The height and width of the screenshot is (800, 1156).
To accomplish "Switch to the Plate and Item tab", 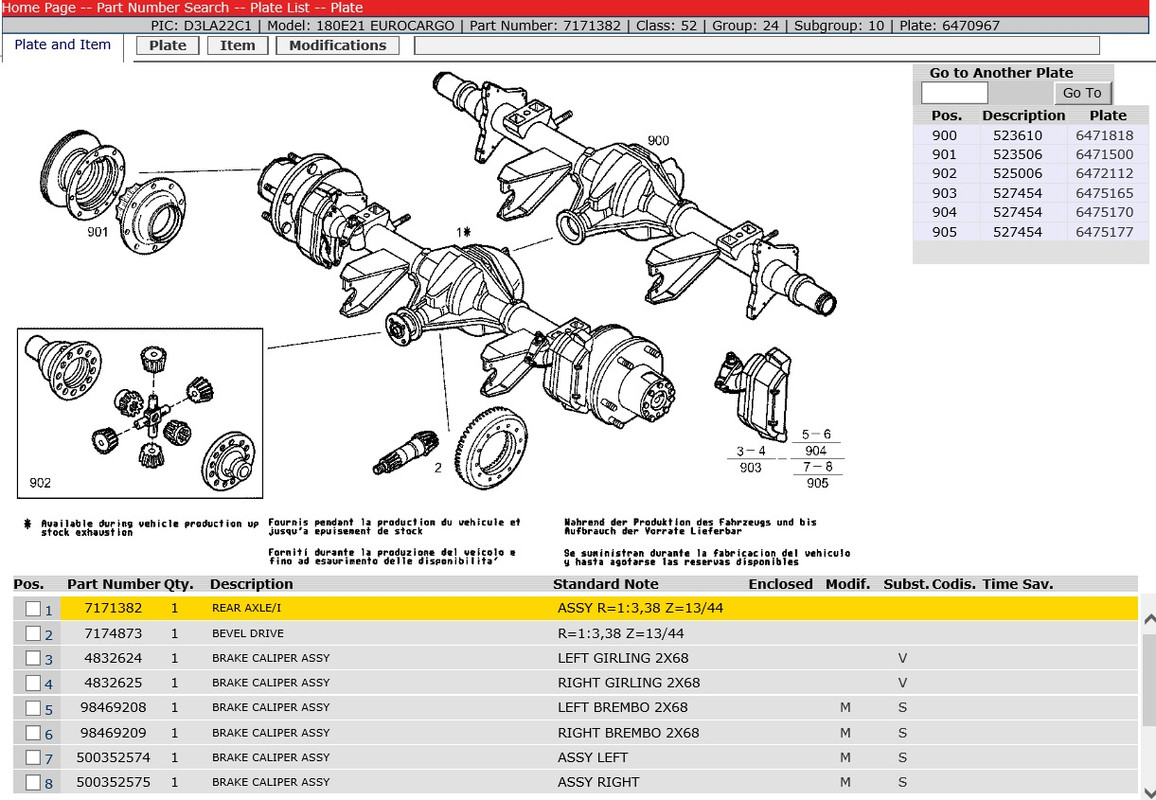I will (63, 45).
